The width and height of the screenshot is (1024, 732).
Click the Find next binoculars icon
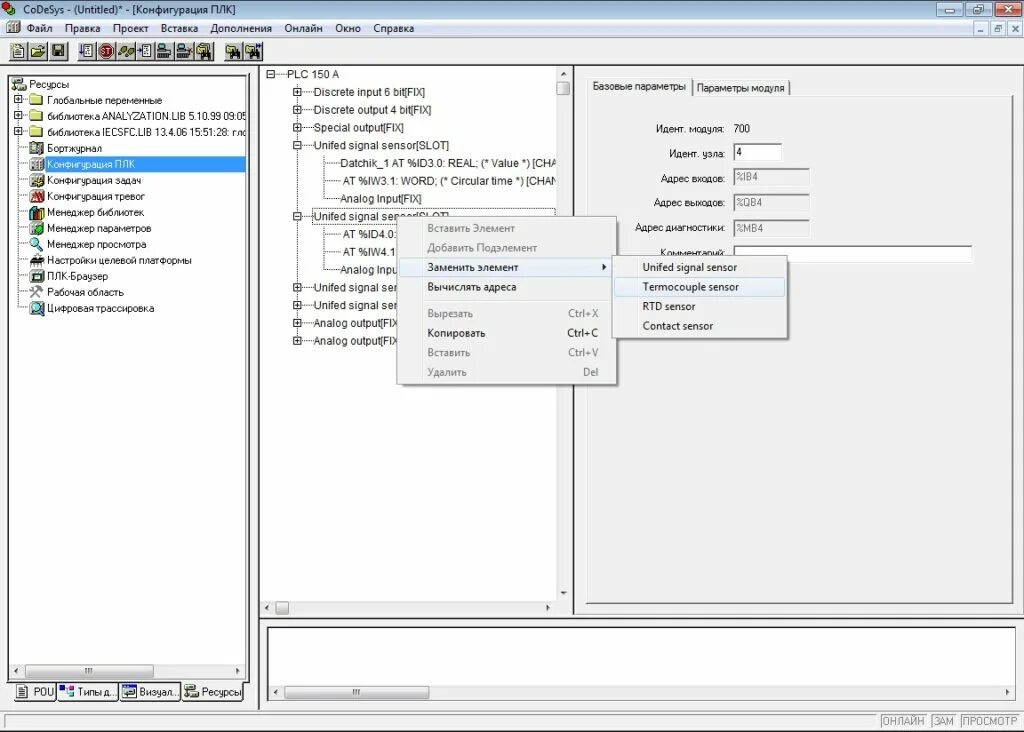(x=253, y=51)
